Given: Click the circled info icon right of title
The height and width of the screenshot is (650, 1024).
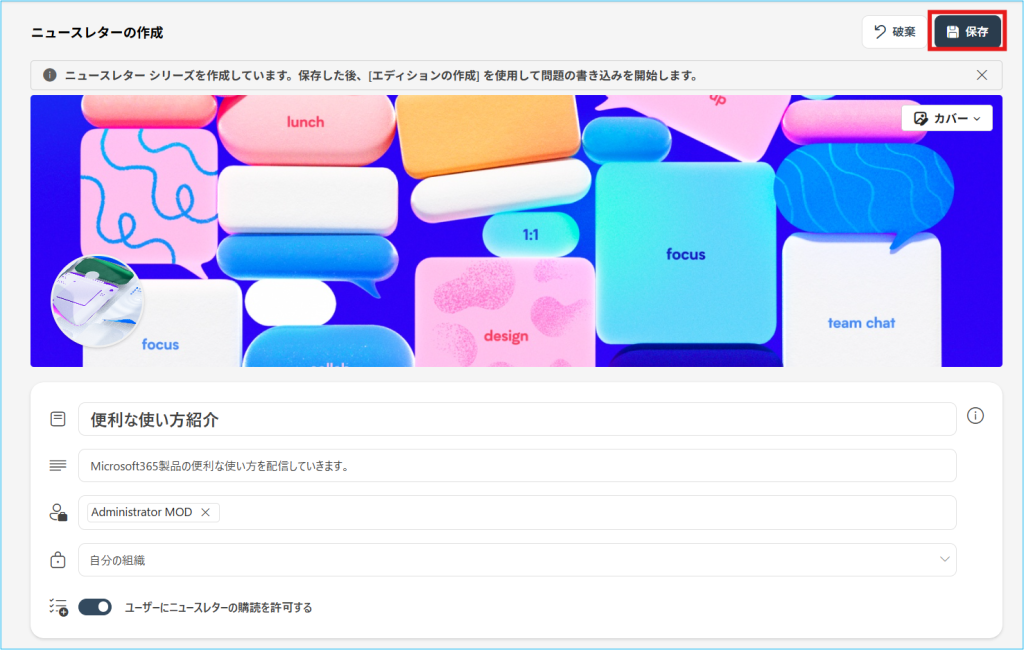Looking at the screenshot, I should pos(975,416).
